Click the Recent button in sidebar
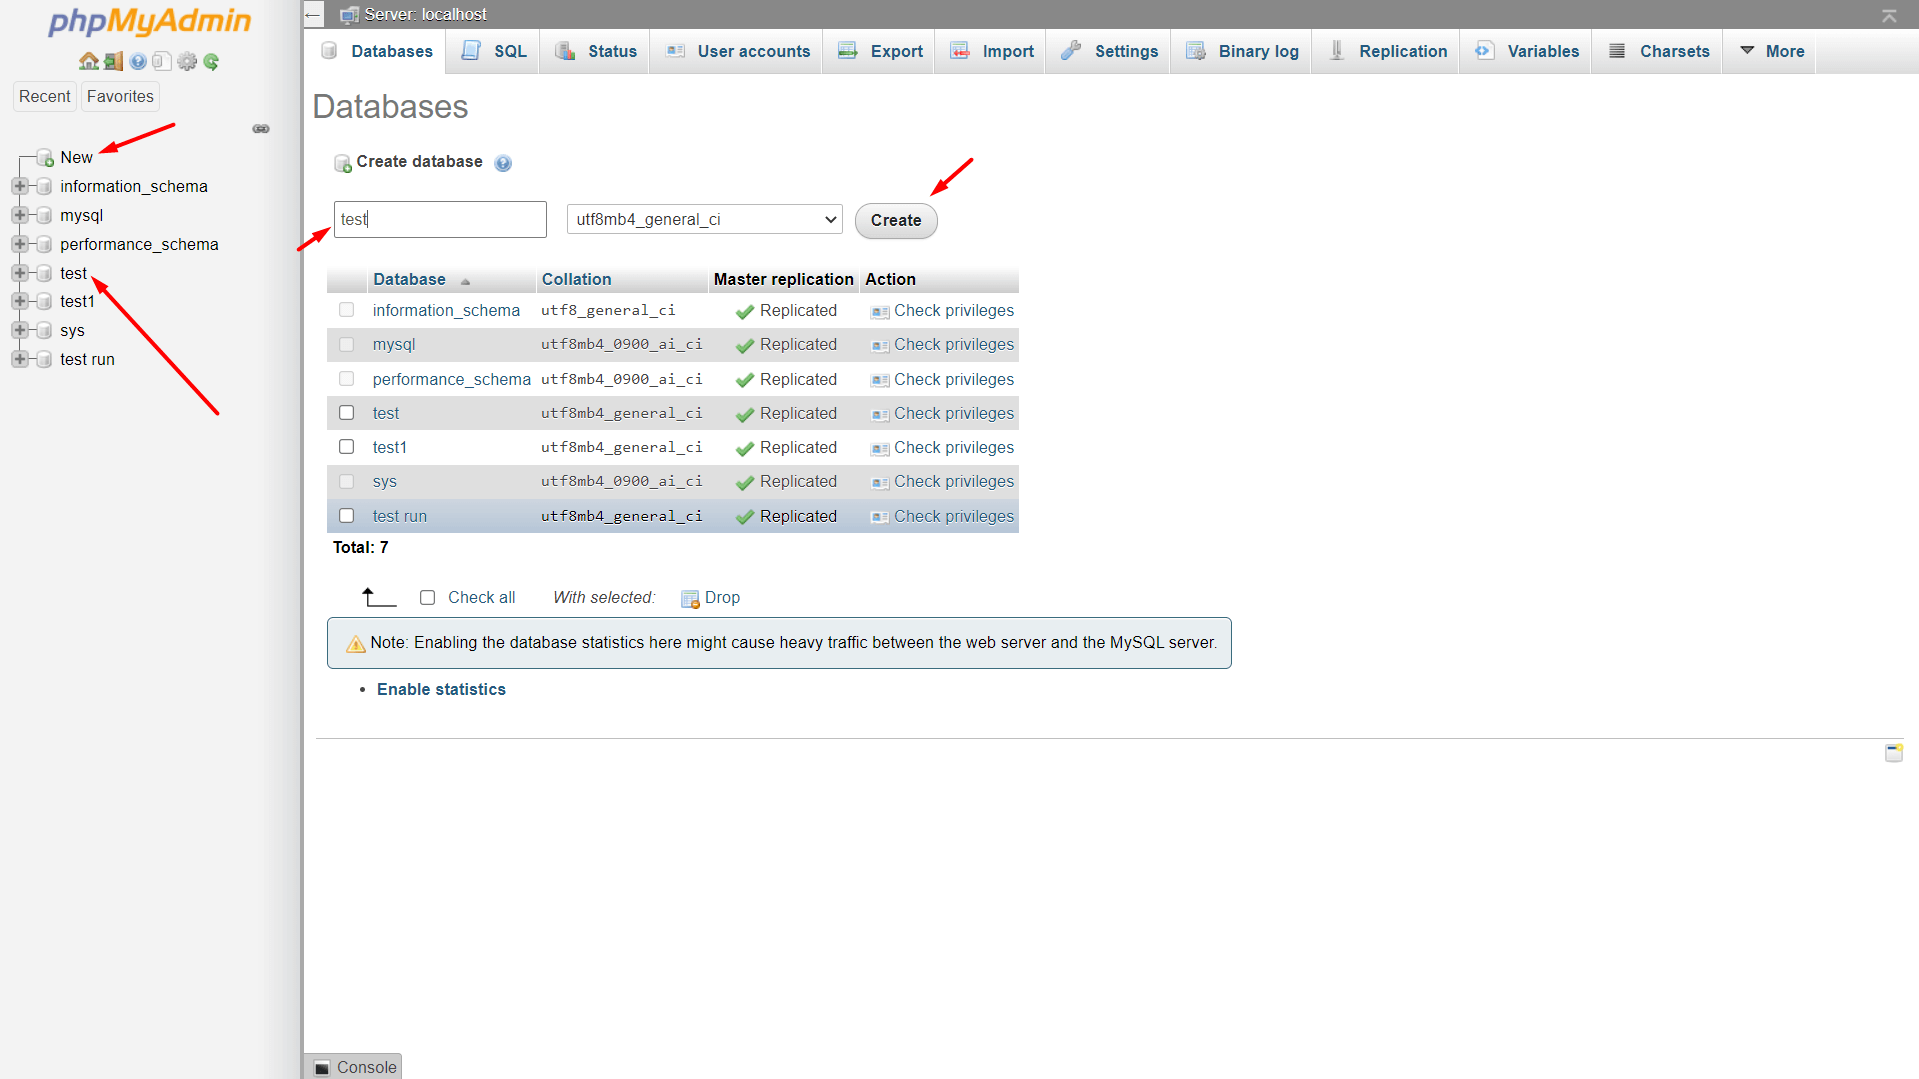 coord(45,97)
